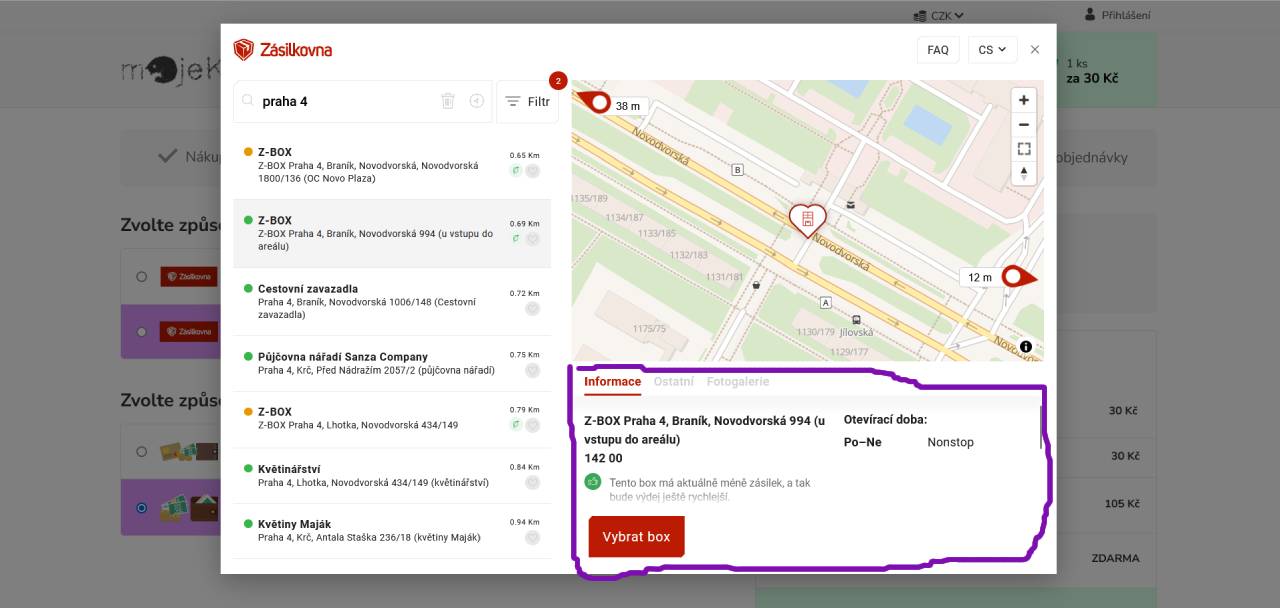Select the Květiny Maják list entry

[x=392, y=530]
